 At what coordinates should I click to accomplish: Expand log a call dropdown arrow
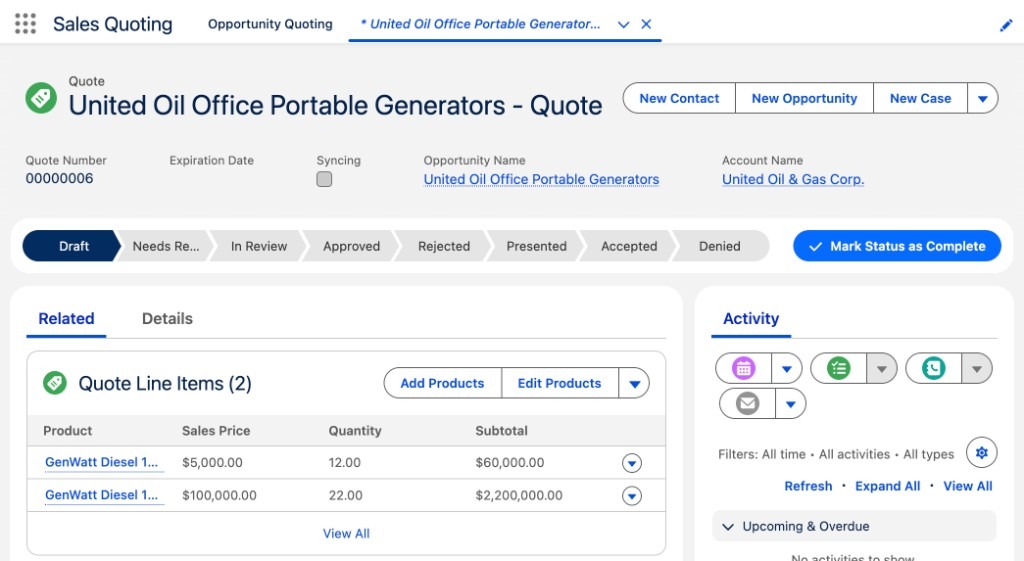coord(976,369)
